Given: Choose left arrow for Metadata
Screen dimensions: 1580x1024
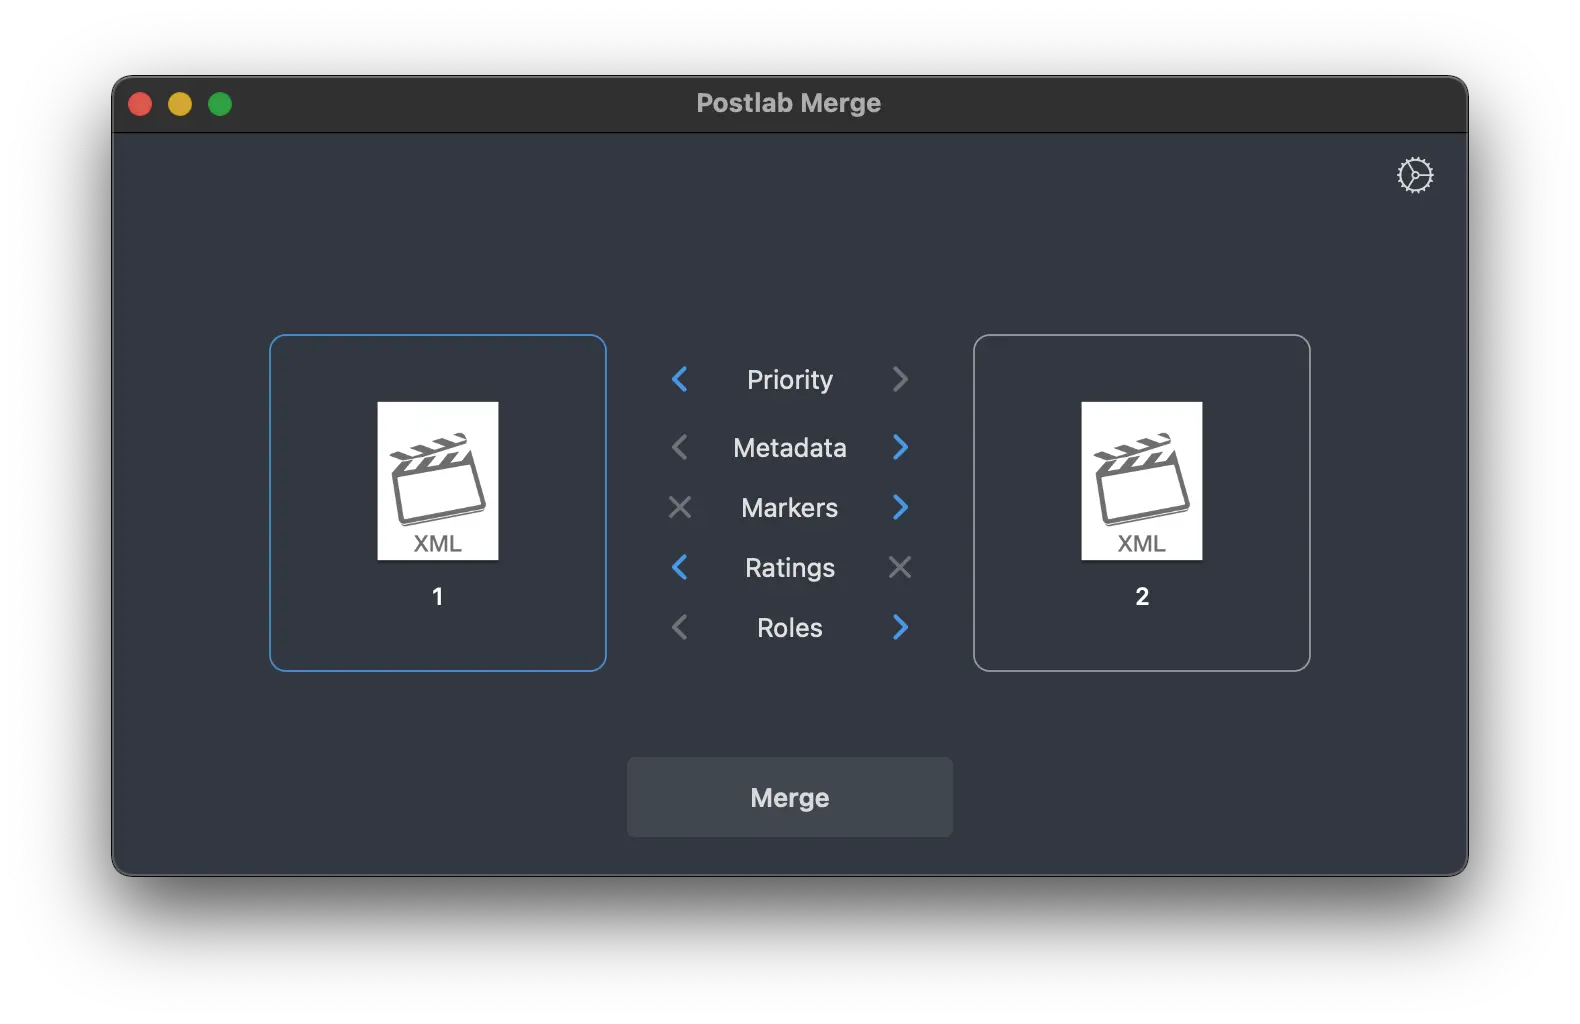Looking at the screenshot, I should (680, 447).
